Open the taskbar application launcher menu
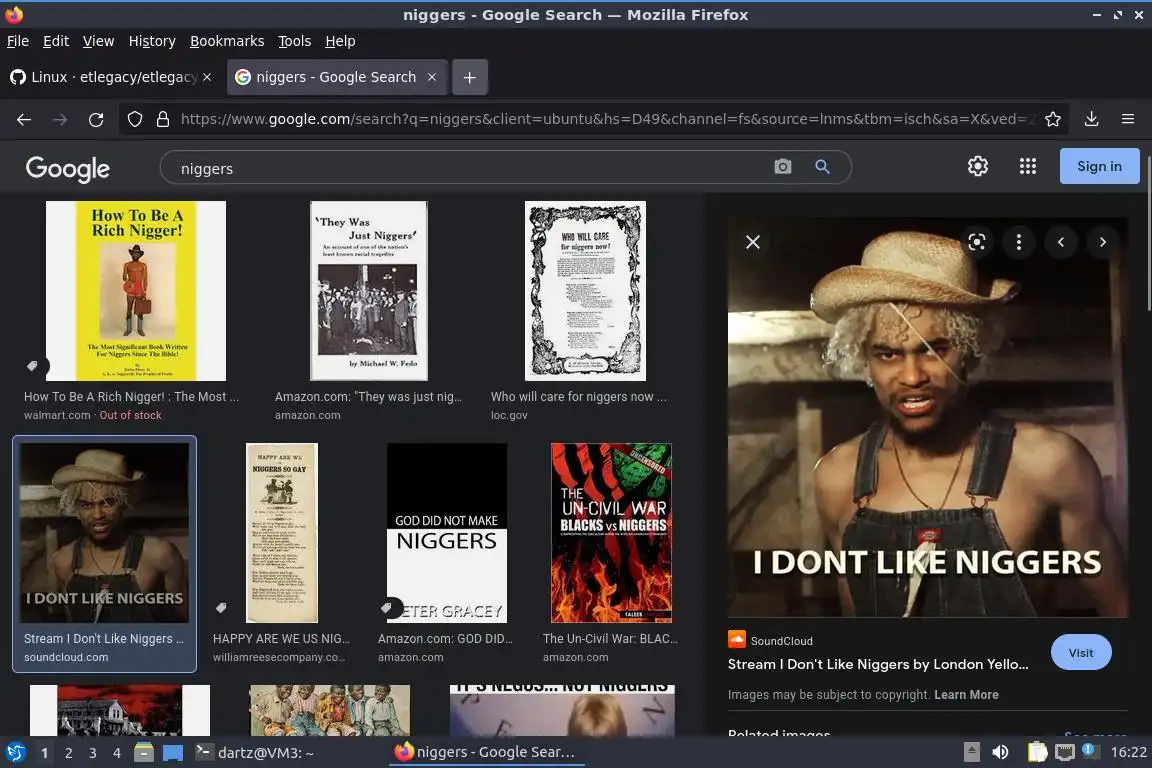Image resolution: width=1152 pixels, height=768 pixels. coord(15,752)
